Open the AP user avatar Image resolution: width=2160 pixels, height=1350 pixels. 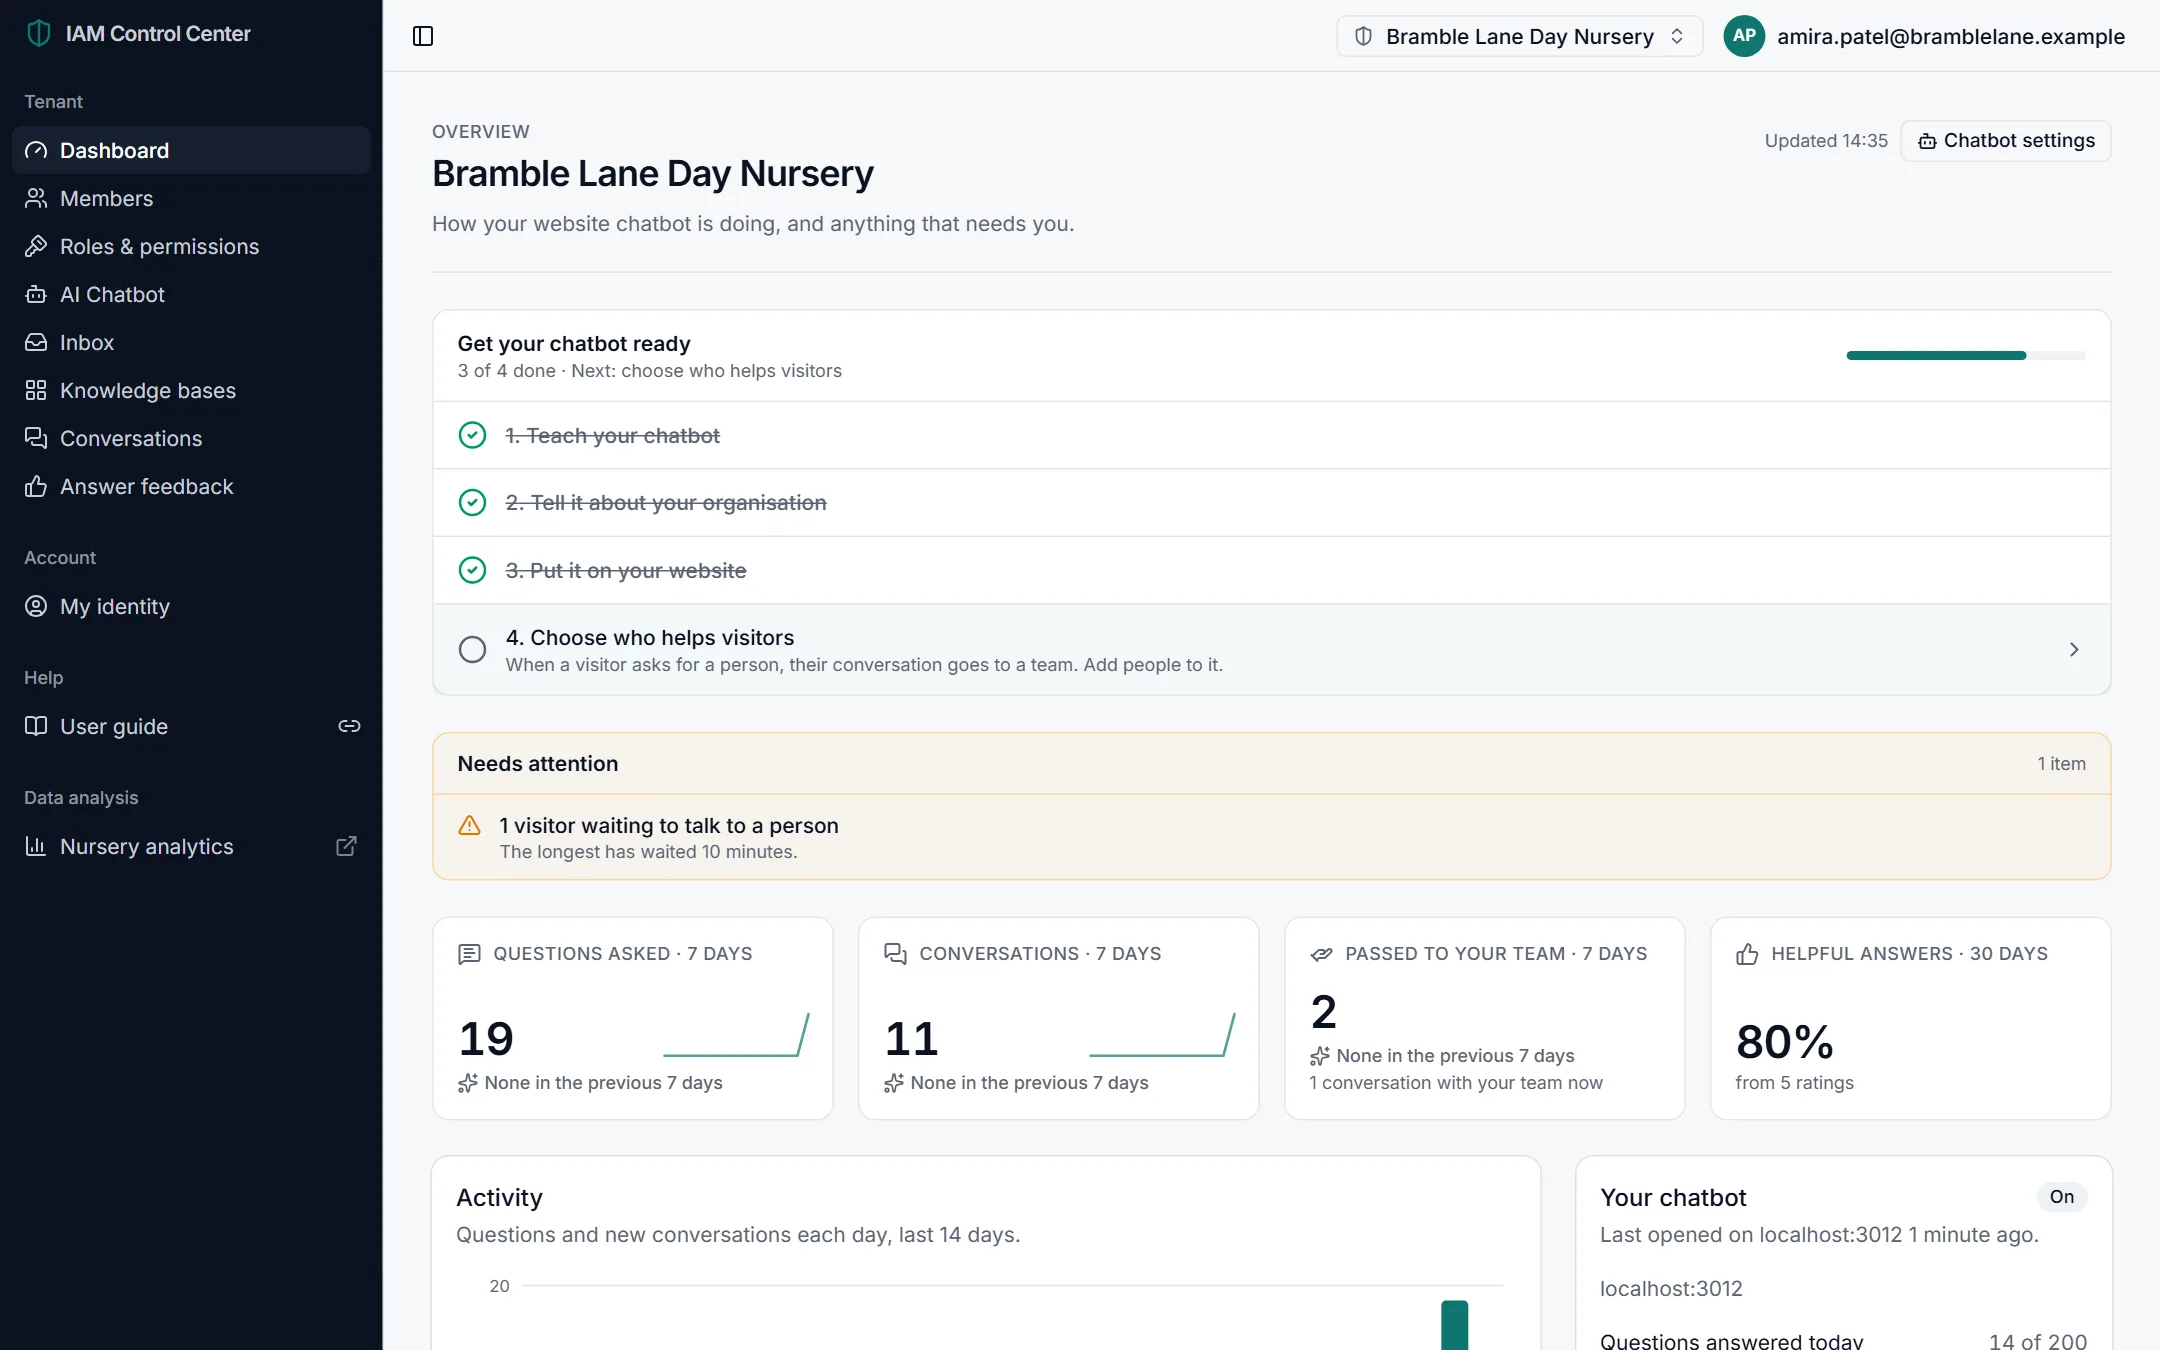click(1744, 36)
